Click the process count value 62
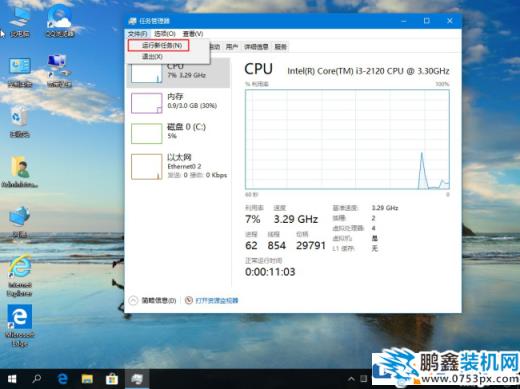The image size is (520, 389). click(x=251, y=246)
